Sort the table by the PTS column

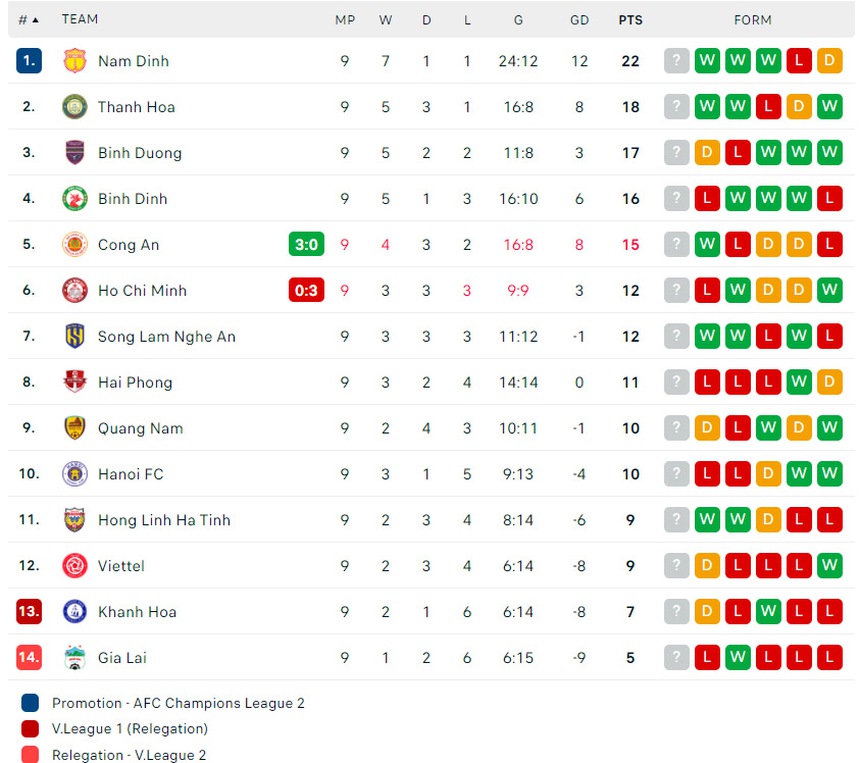(631, 19)
